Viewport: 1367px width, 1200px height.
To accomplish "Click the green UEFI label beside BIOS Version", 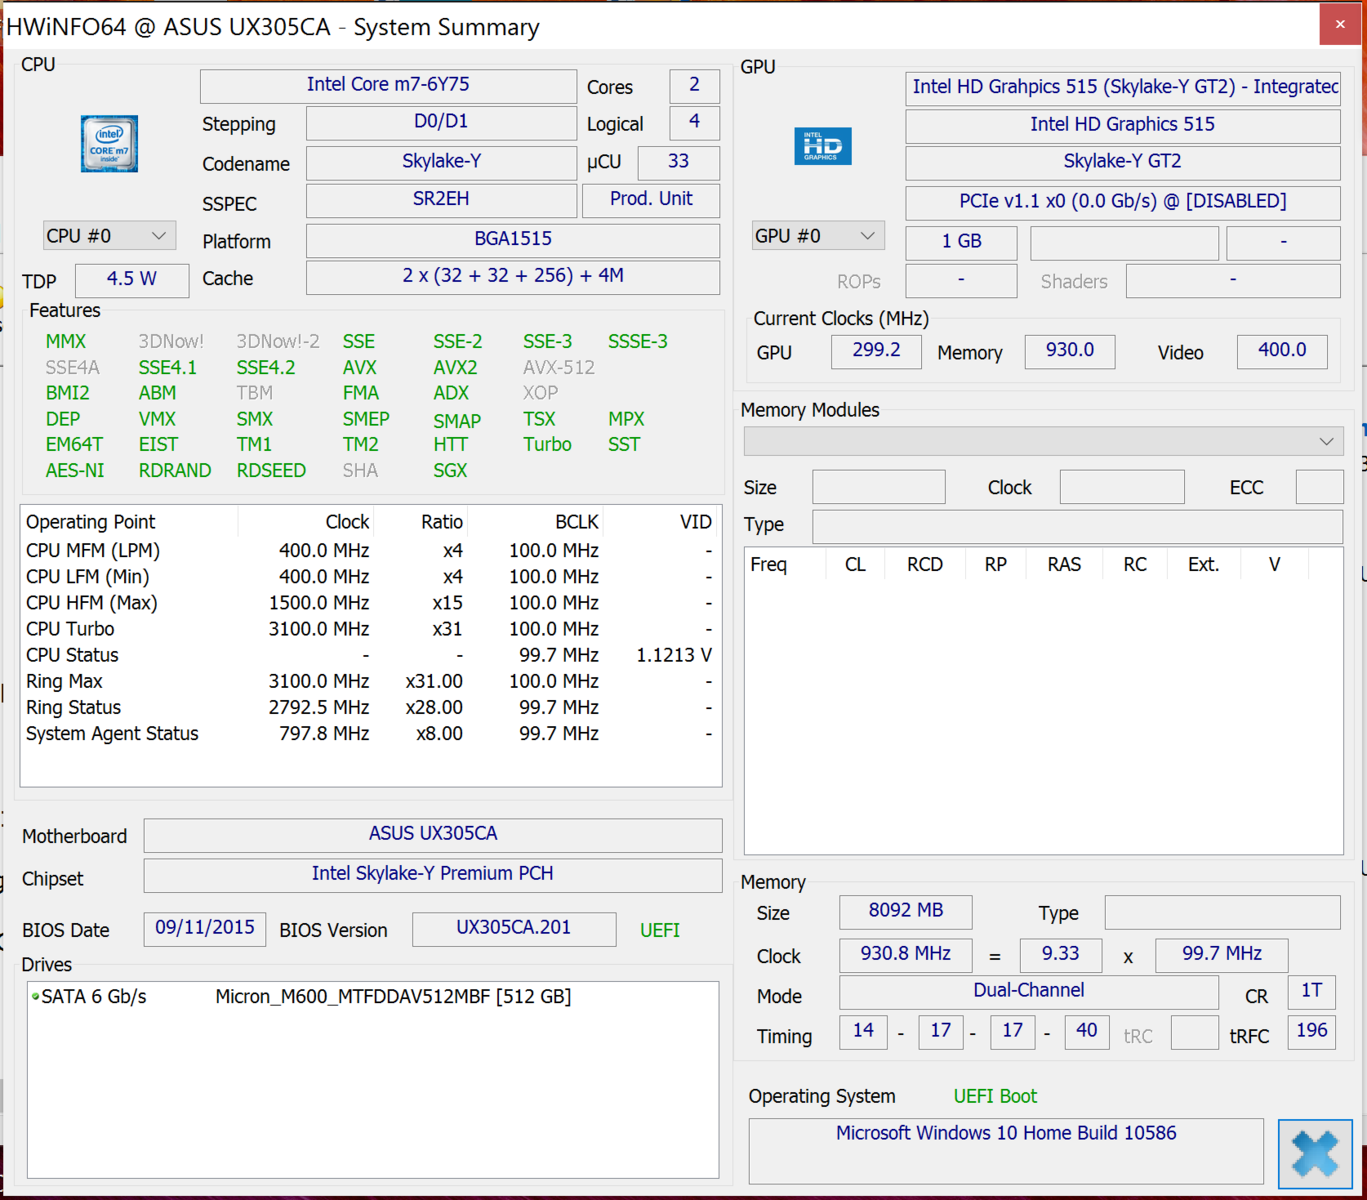I will (x=660, y=930).
